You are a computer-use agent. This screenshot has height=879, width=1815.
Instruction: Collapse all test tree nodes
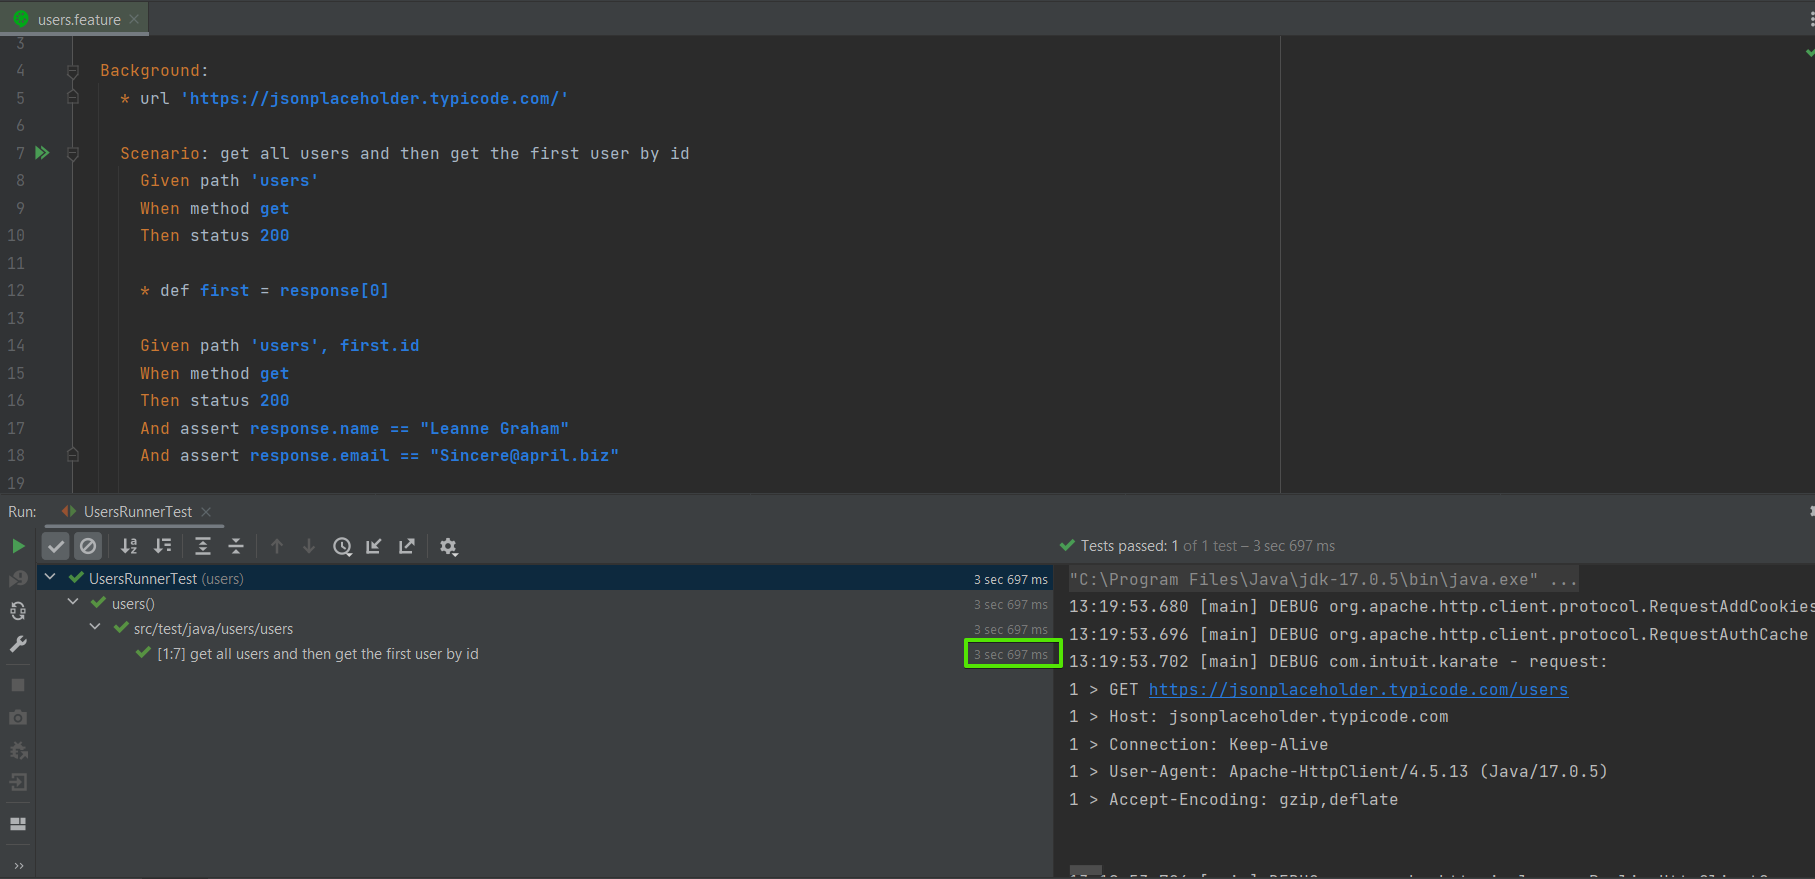[236, 546]
